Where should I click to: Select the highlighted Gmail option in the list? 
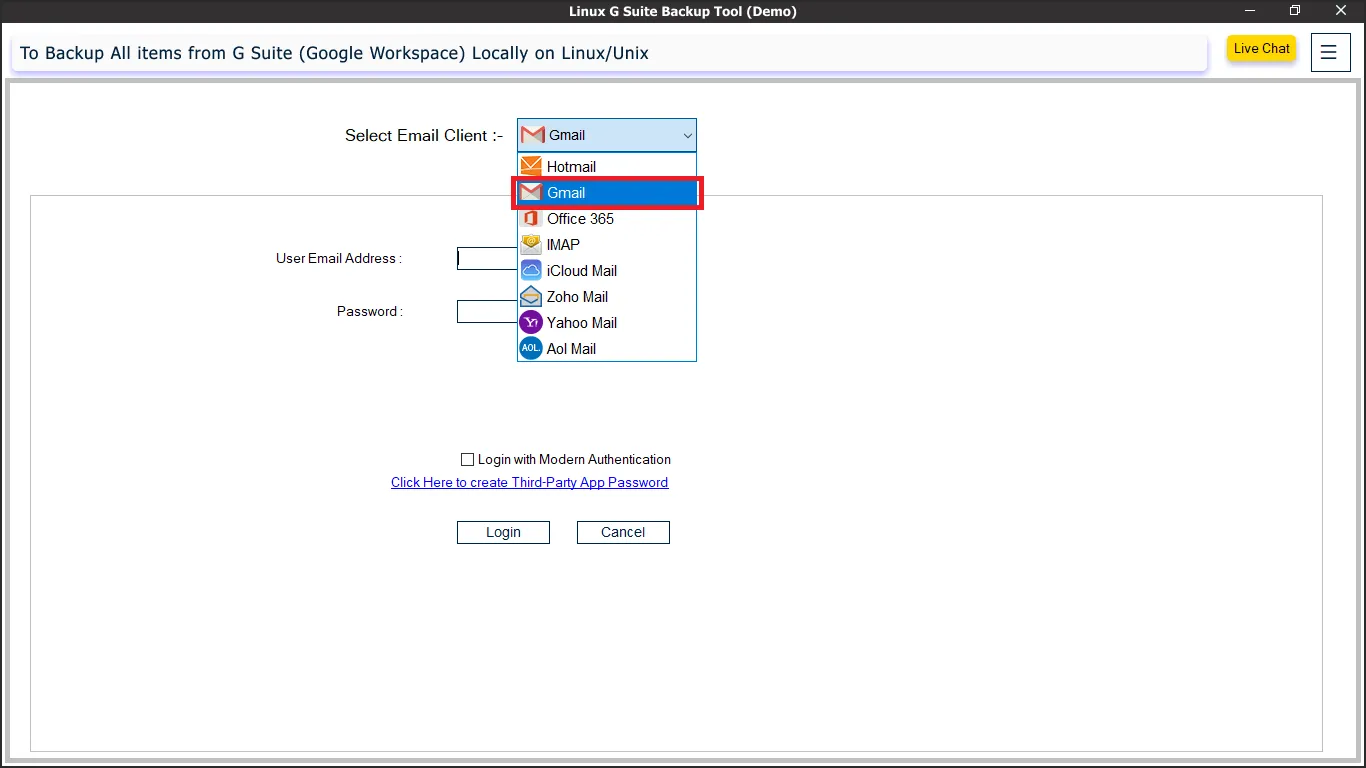(607, 193)
